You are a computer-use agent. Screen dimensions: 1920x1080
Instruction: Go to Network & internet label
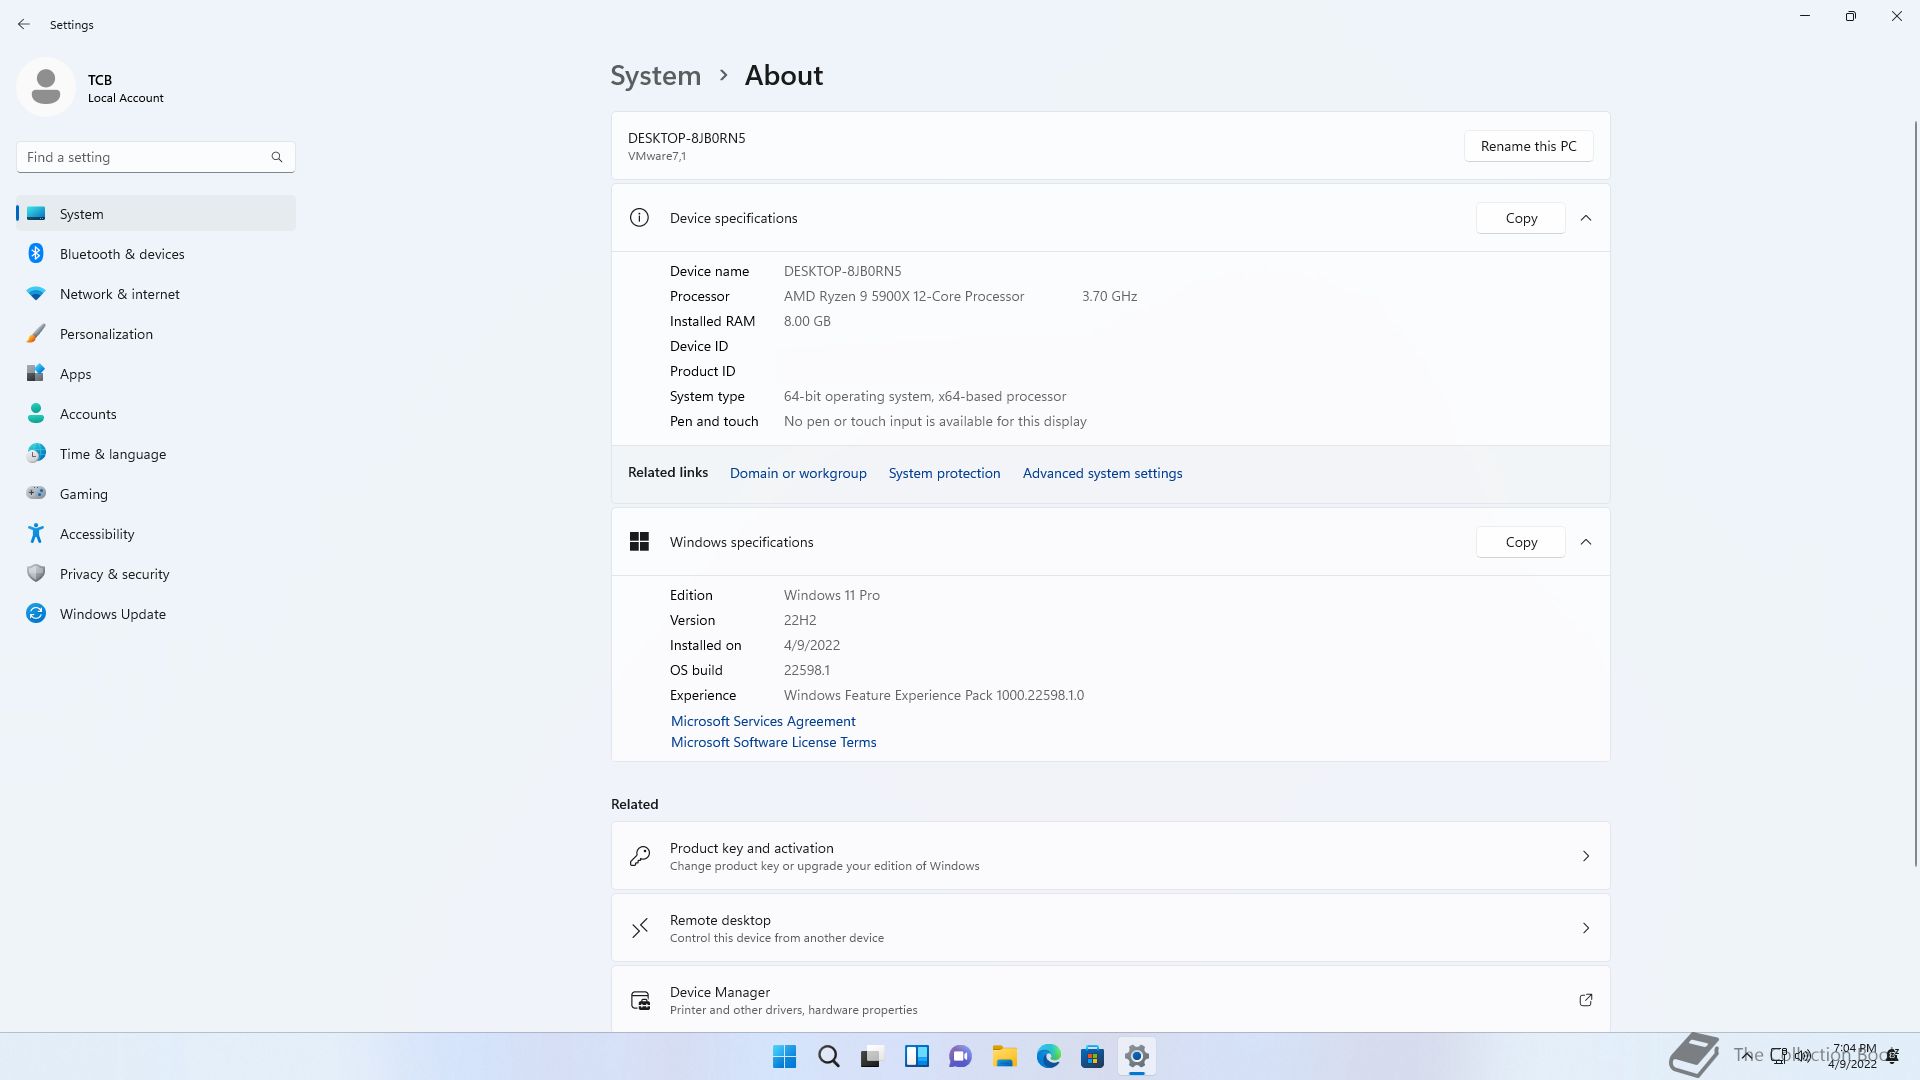[120, 294]
